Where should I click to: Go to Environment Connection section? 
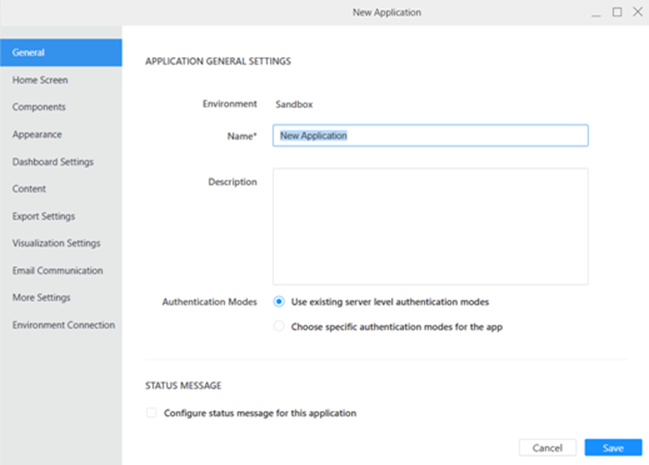point(63,325)
